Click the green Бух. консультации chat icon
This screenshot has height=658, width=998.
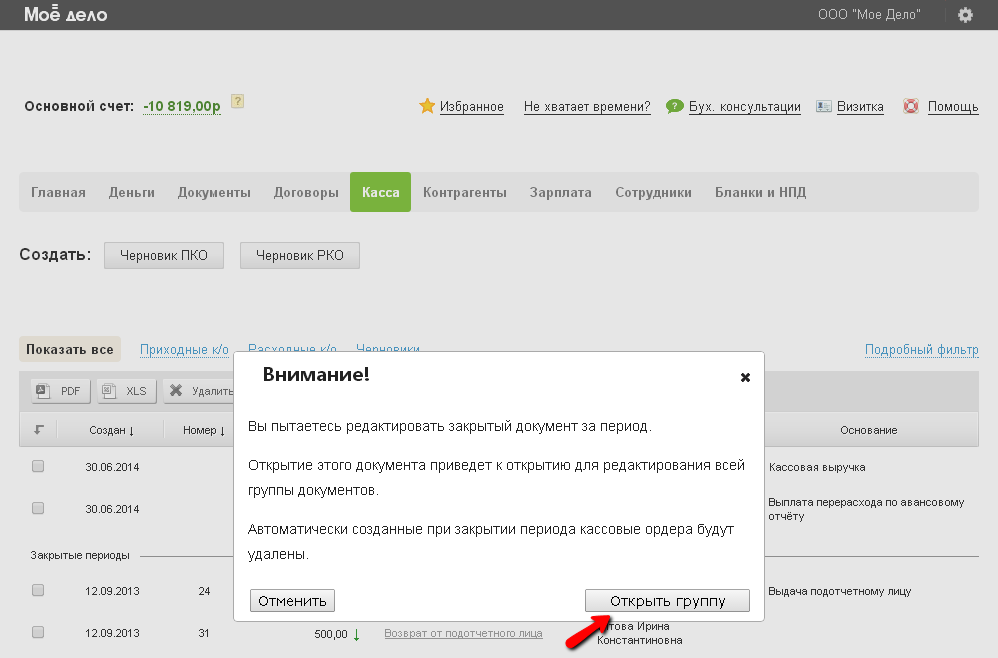tap(675, 106)
